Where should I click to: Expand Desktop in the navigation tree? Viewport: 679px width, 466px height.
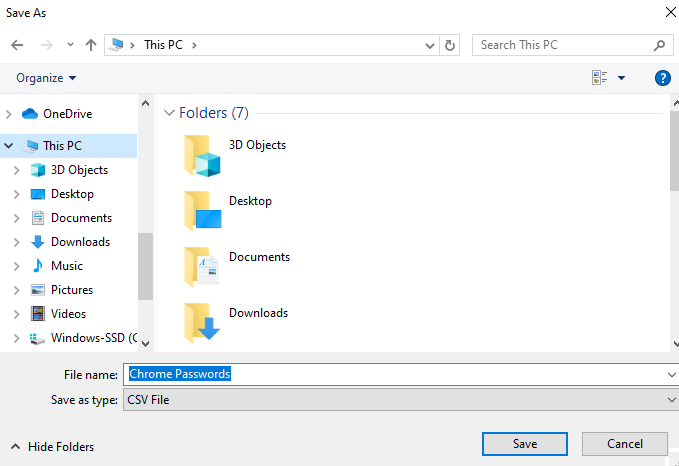pyautogui.click(x=16, y=194)
